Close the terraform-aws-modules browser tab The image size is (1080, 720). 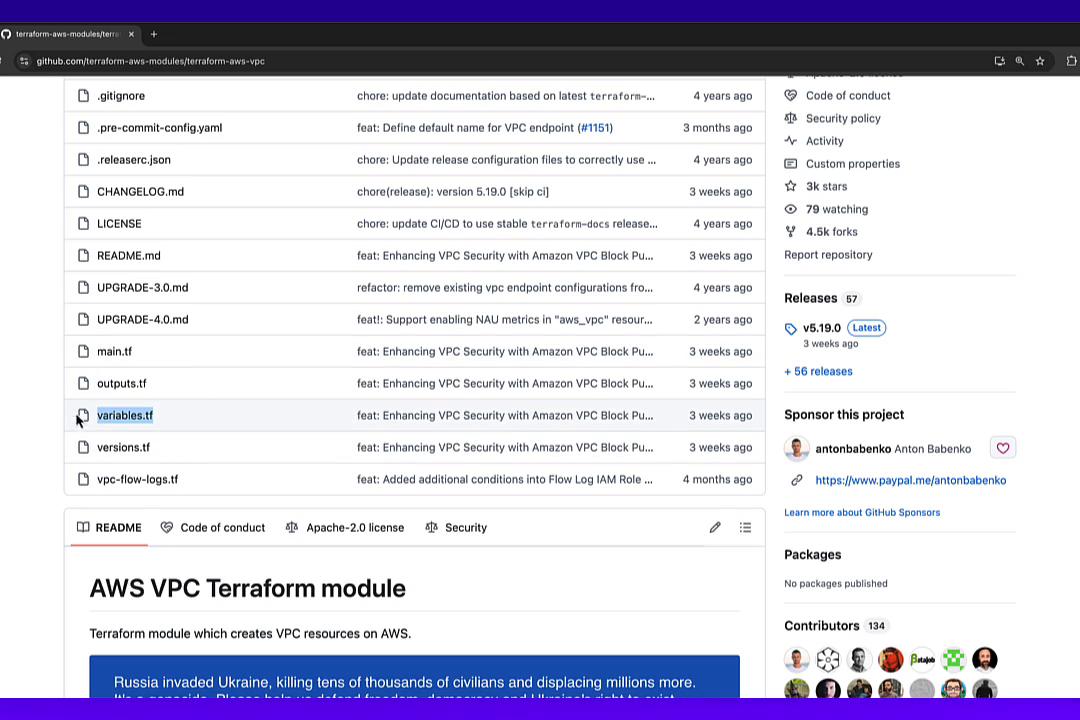coord(131,34)
